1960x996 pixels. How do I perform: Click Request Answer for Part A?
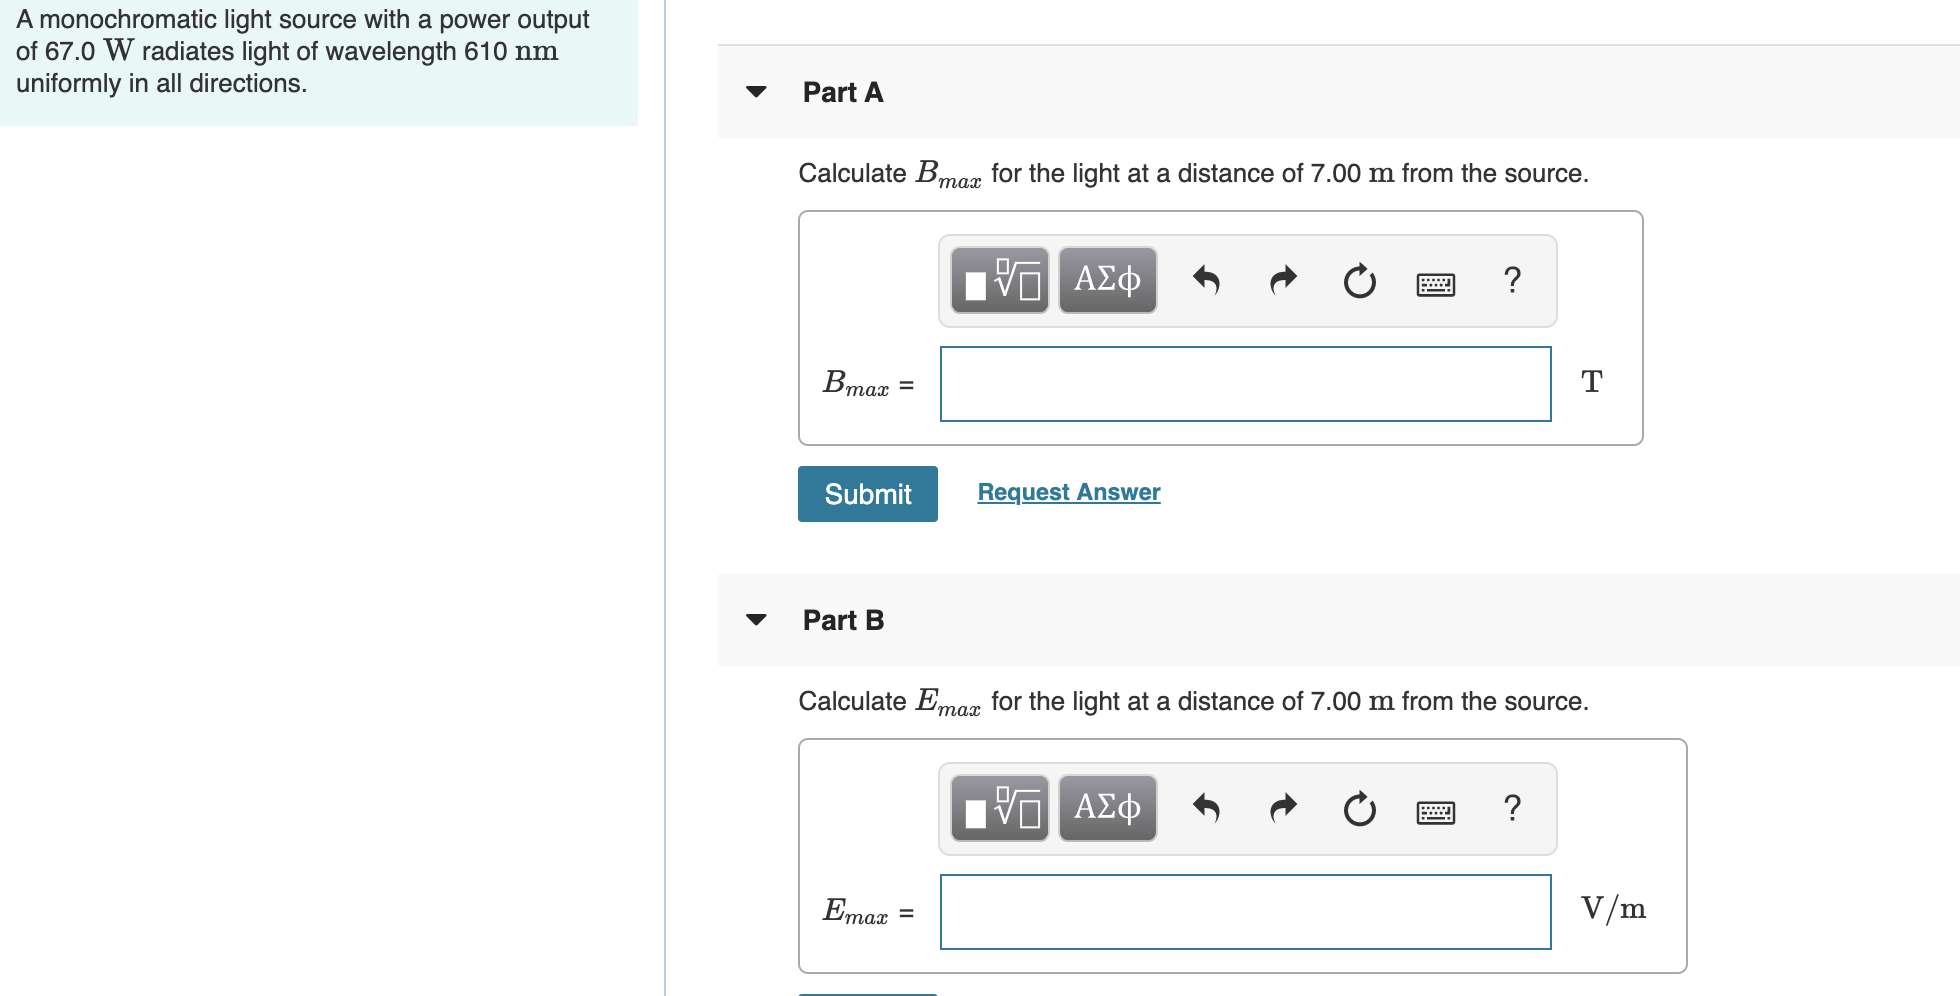[x=1067, y=491]
